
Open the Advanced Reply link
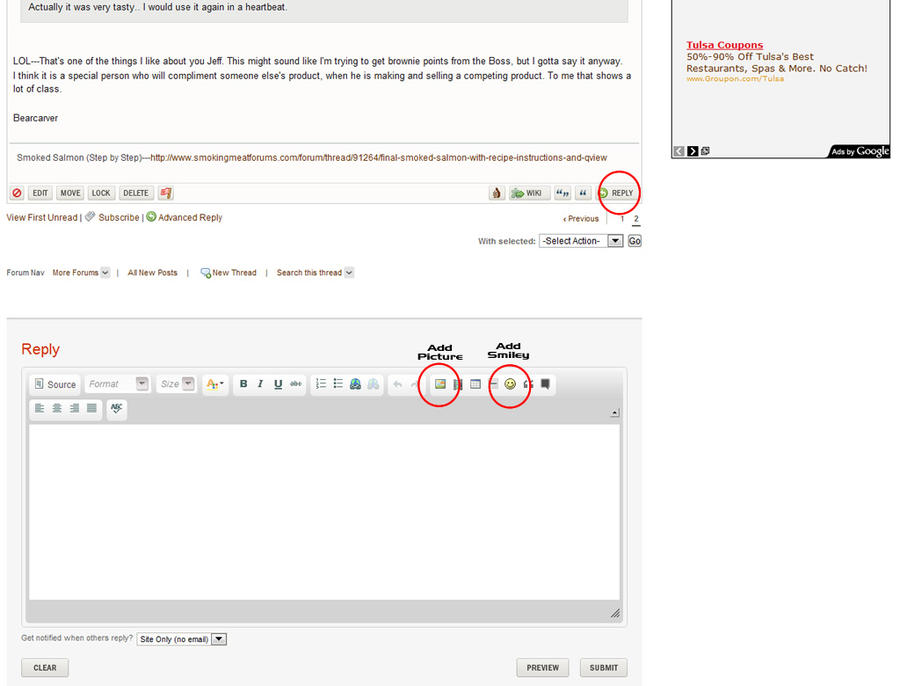pyautogui.click(x=189, y=217)
